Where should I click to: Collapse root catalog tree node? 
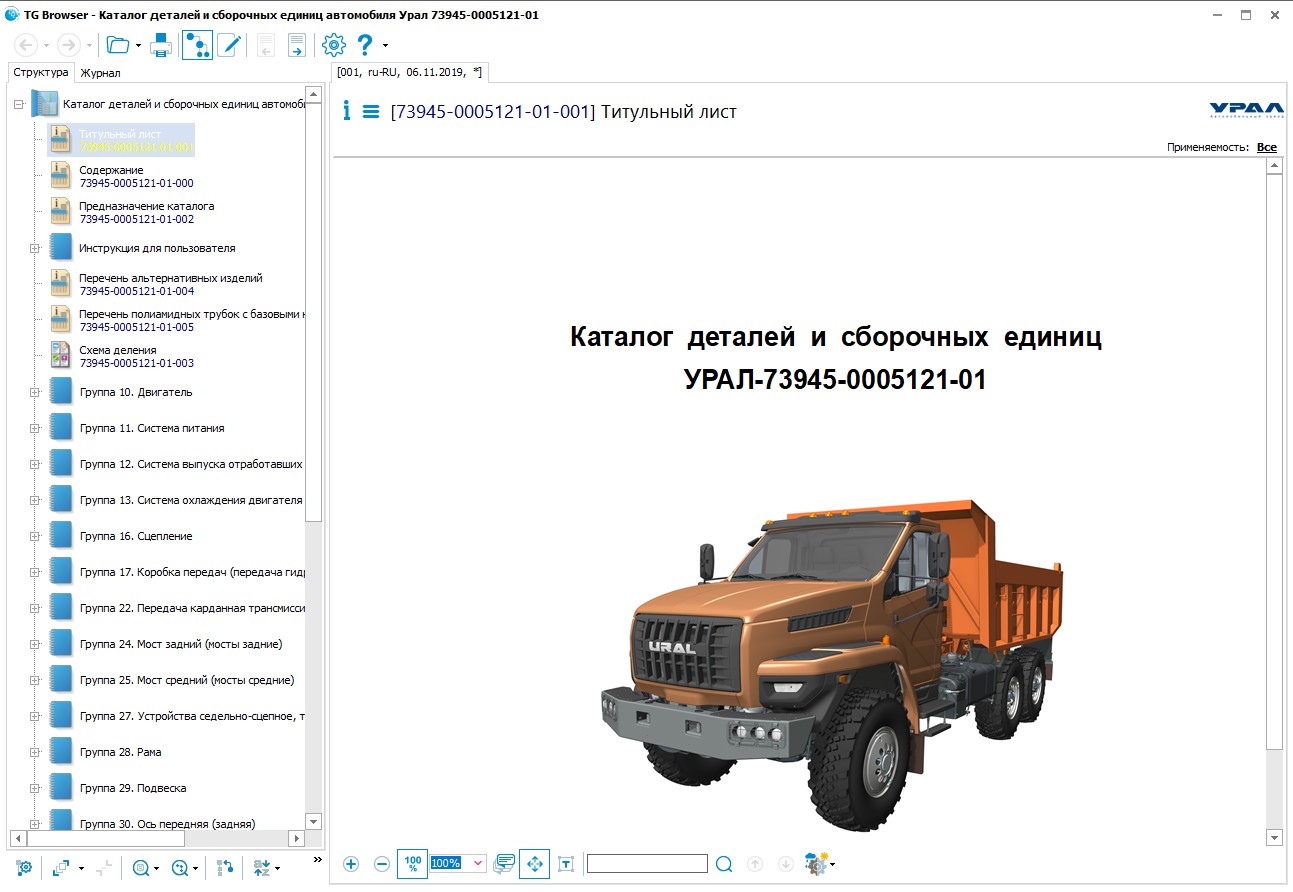(x=18, y=103)
